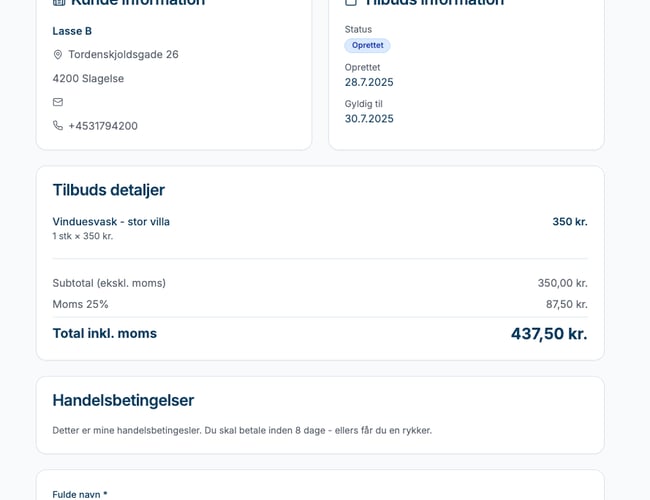The width and height of the screenshot is (650, 500).
Task: Click the subtotal amount 350,00 kr.
Action: (x=563, y=283)
